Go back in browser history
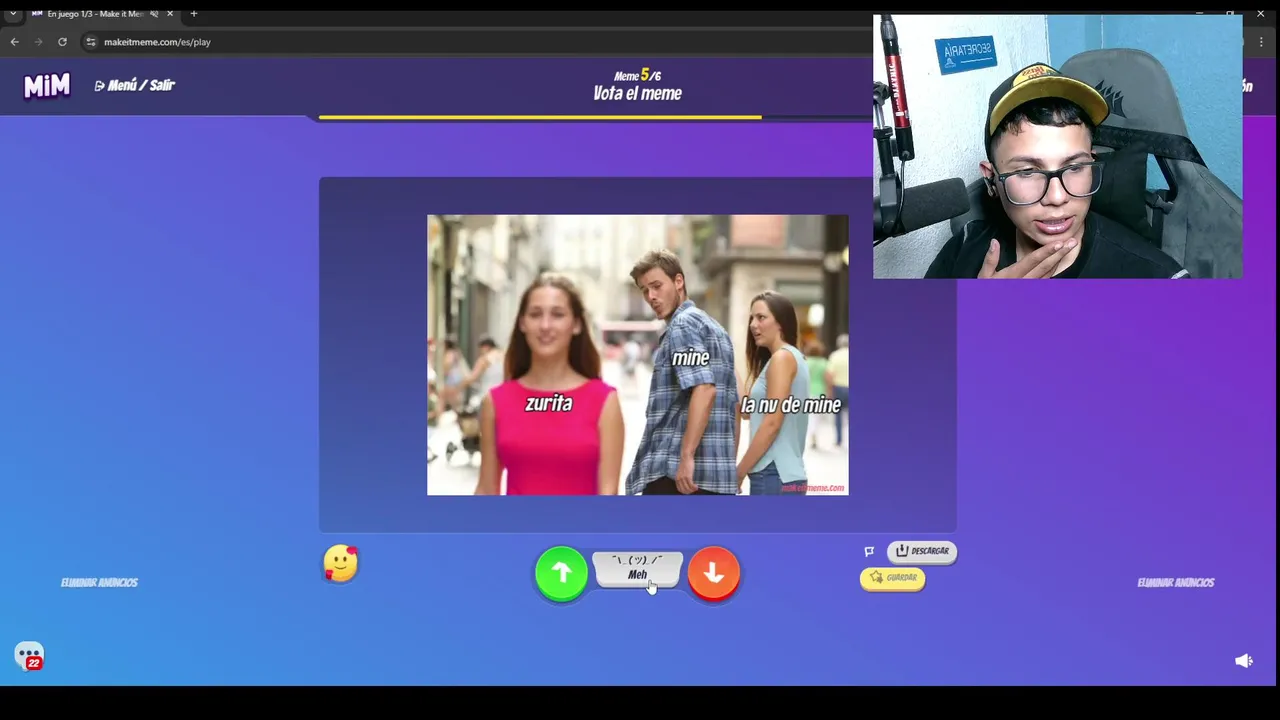Image resolution: width=1280 pixels, height=720 pixels. 14,42
